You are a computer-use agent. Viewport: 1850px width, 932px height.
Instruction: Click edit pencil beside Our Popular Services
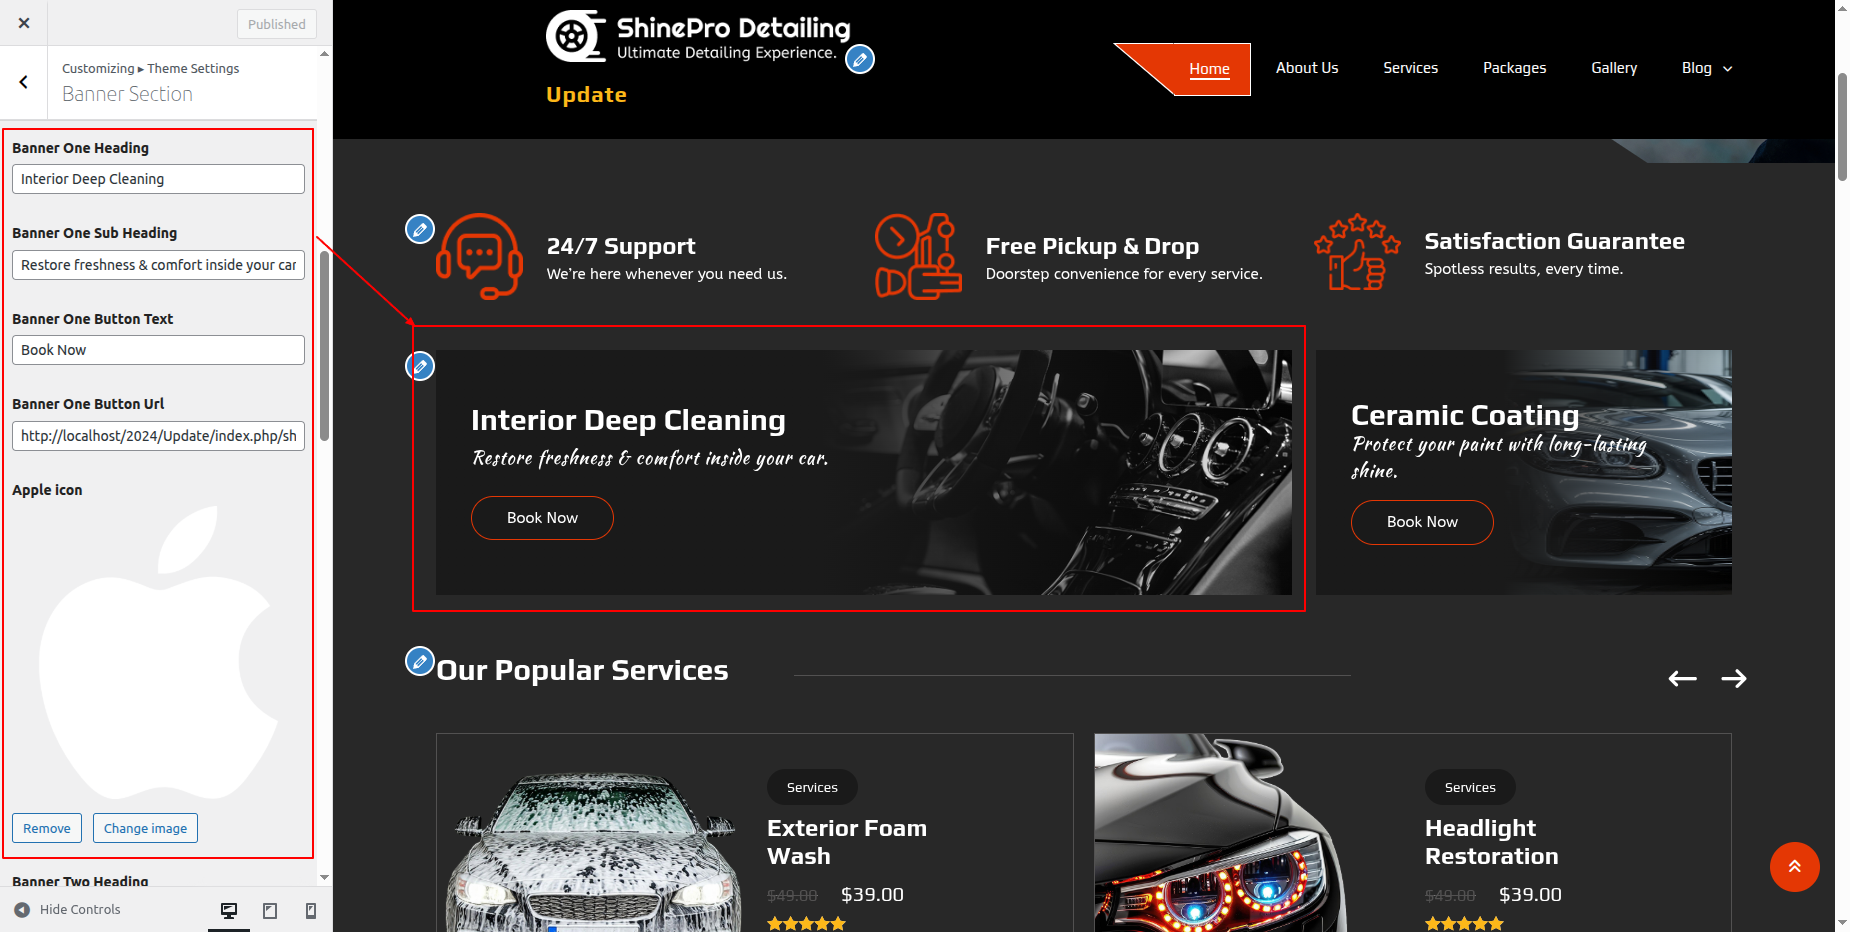420,661
